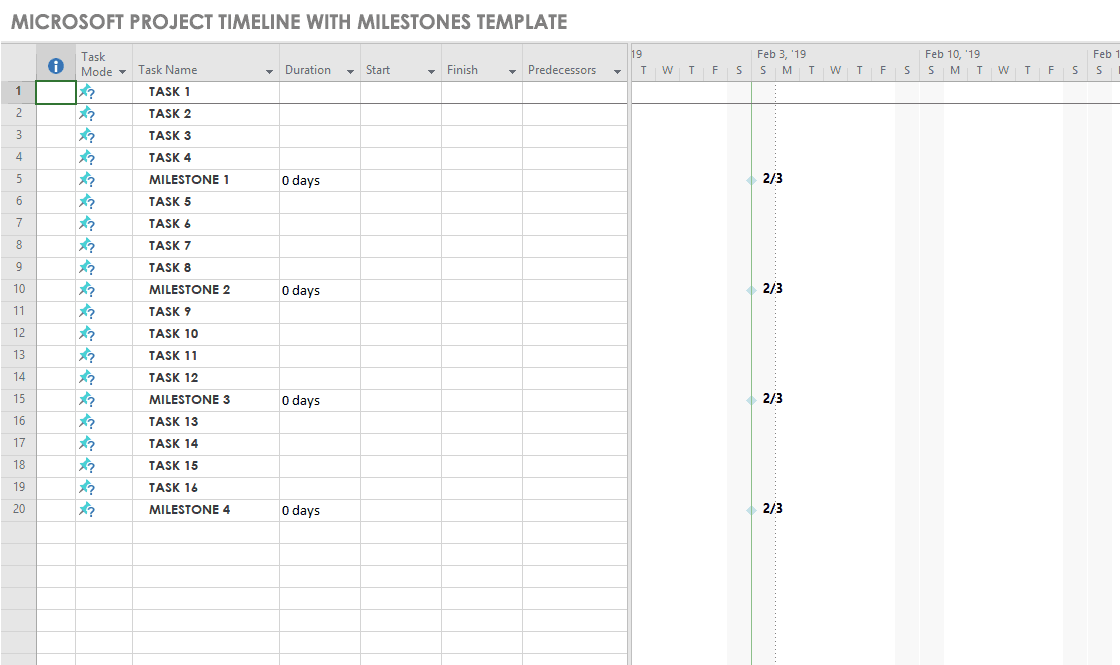The image size is (1120, 665).
Task: Select the MILESTONE 4 diamond marker in Gantt chart
Action: click(751, 510)
